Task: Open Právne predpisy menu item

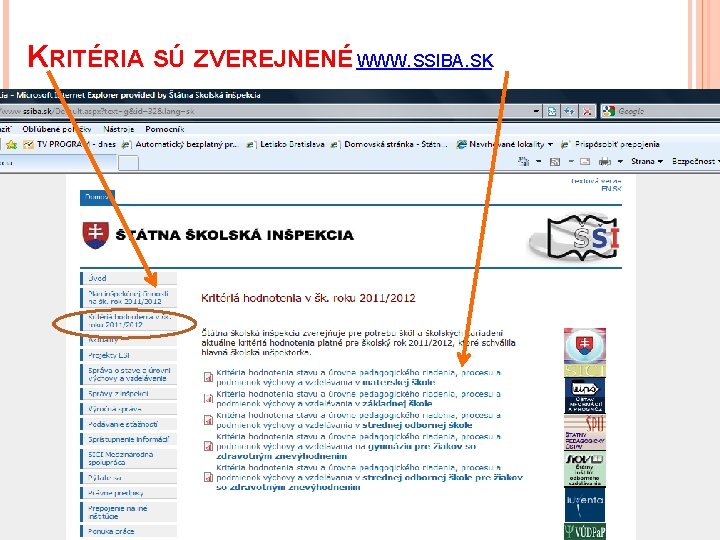Action: [x=129, y=493]
